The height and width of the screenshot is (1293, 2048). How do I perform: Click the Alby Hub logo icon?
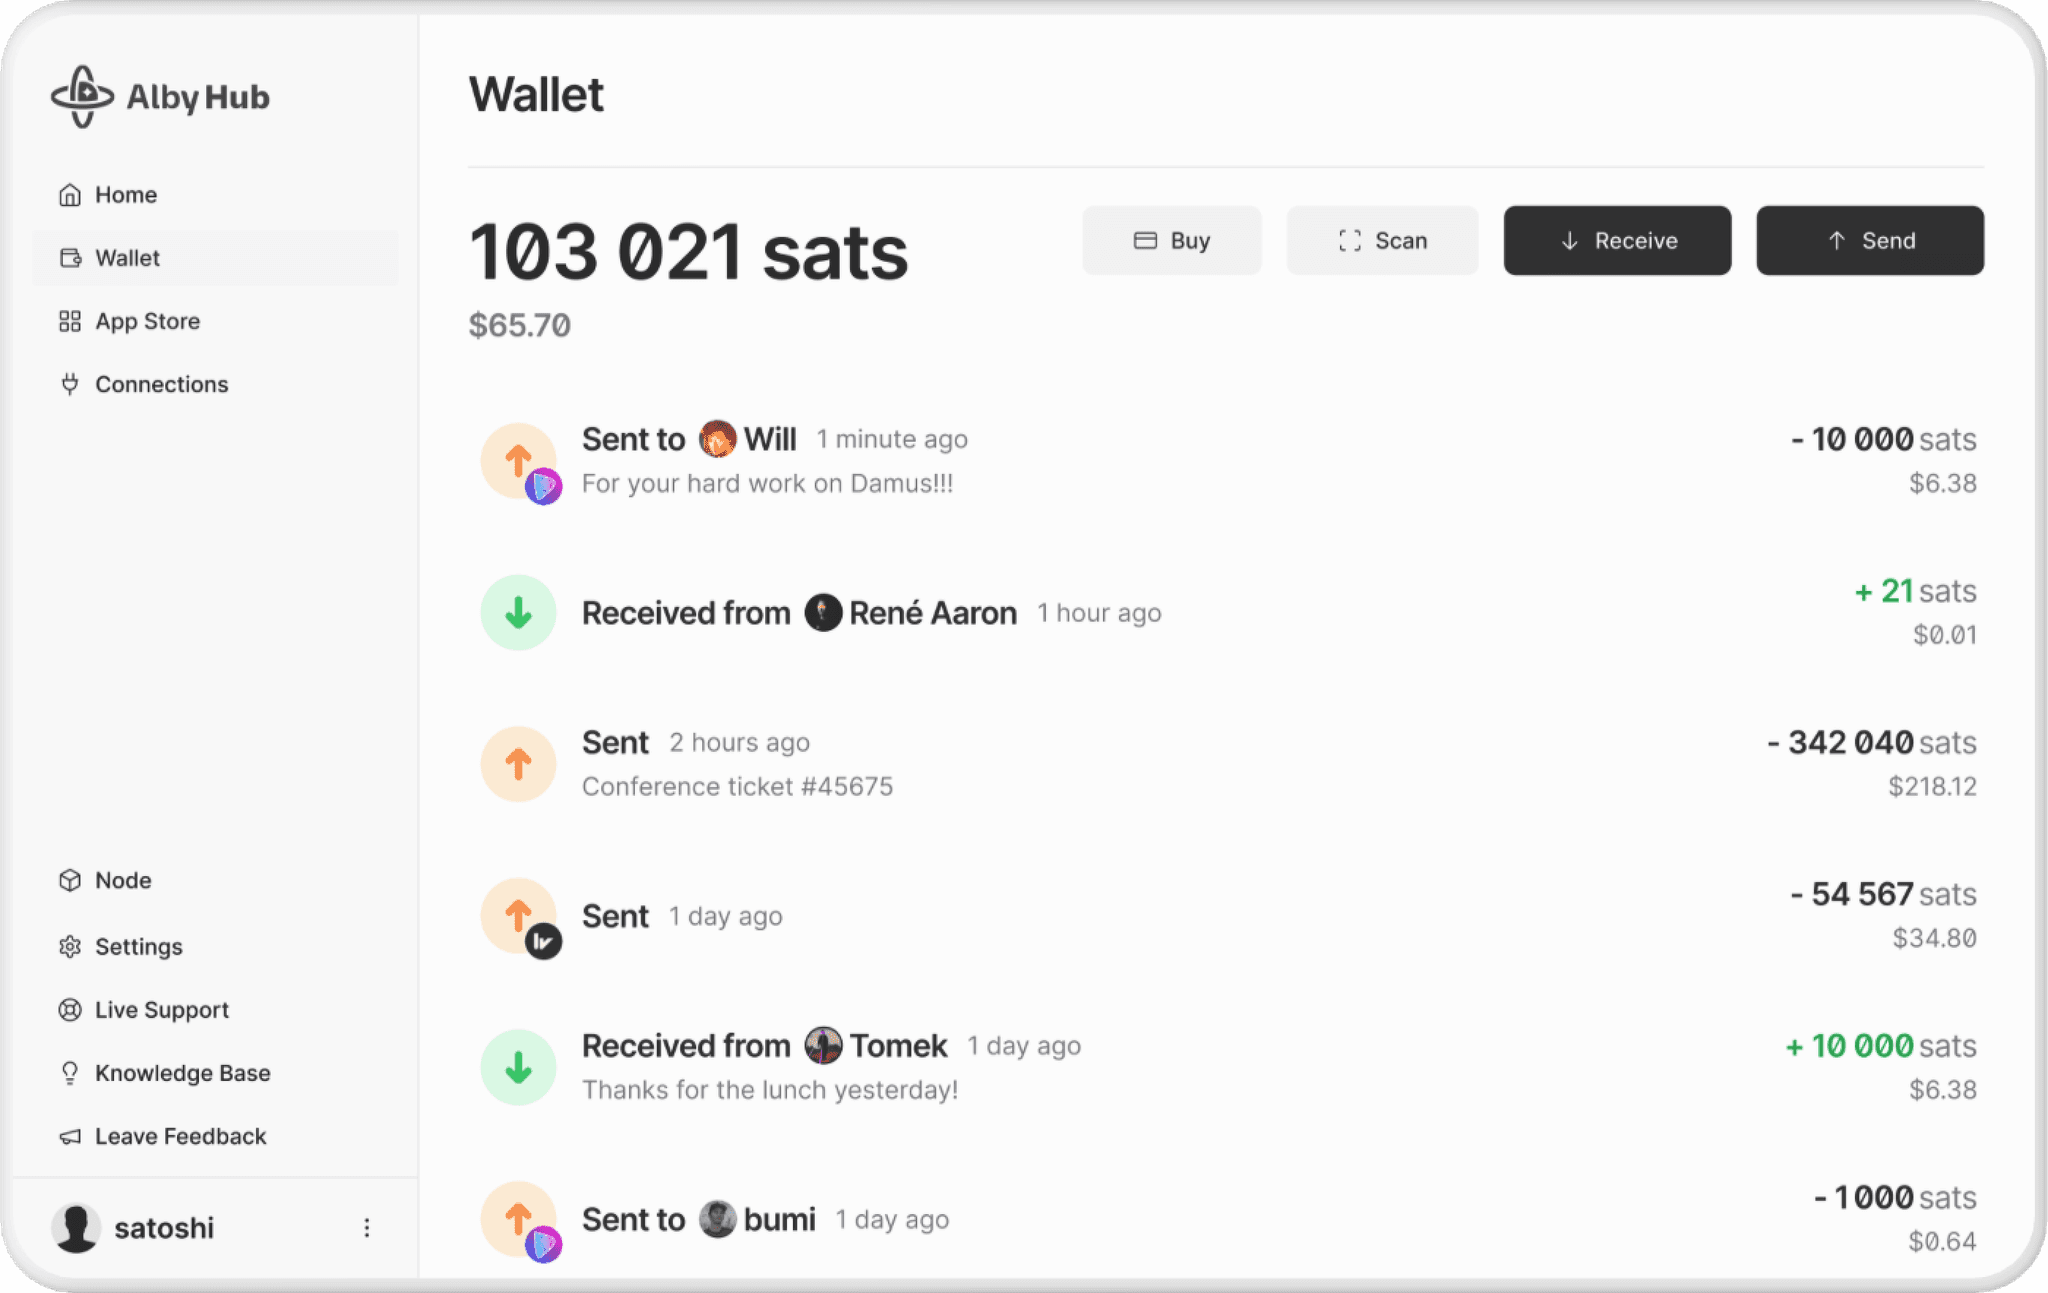[82, 97]
